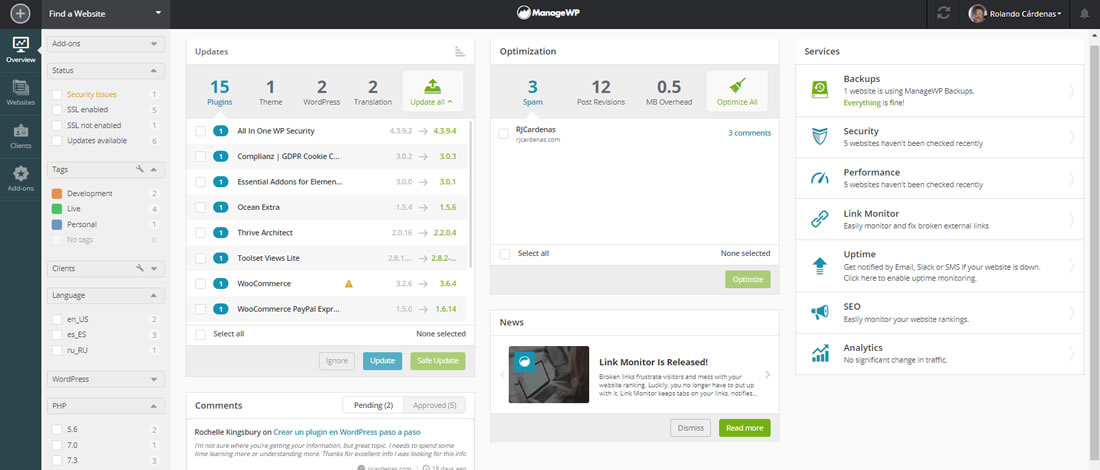Select the 15 Plugins updates tab
The image size is (1100, 470).
[220, 92]
